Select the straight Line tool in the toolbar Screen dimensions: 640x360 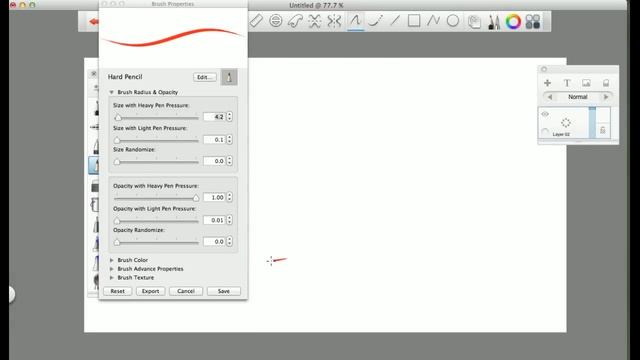click(395, 21)
